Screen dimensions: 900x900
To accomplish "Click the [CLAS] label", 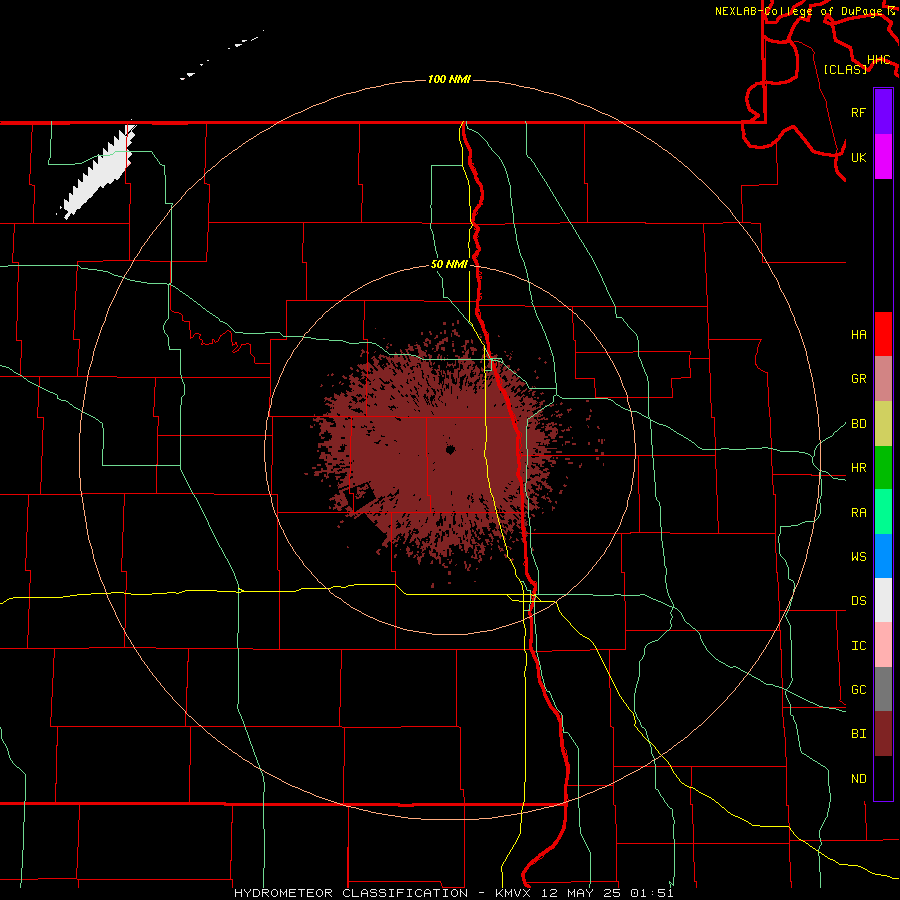I will click(845, 69).
